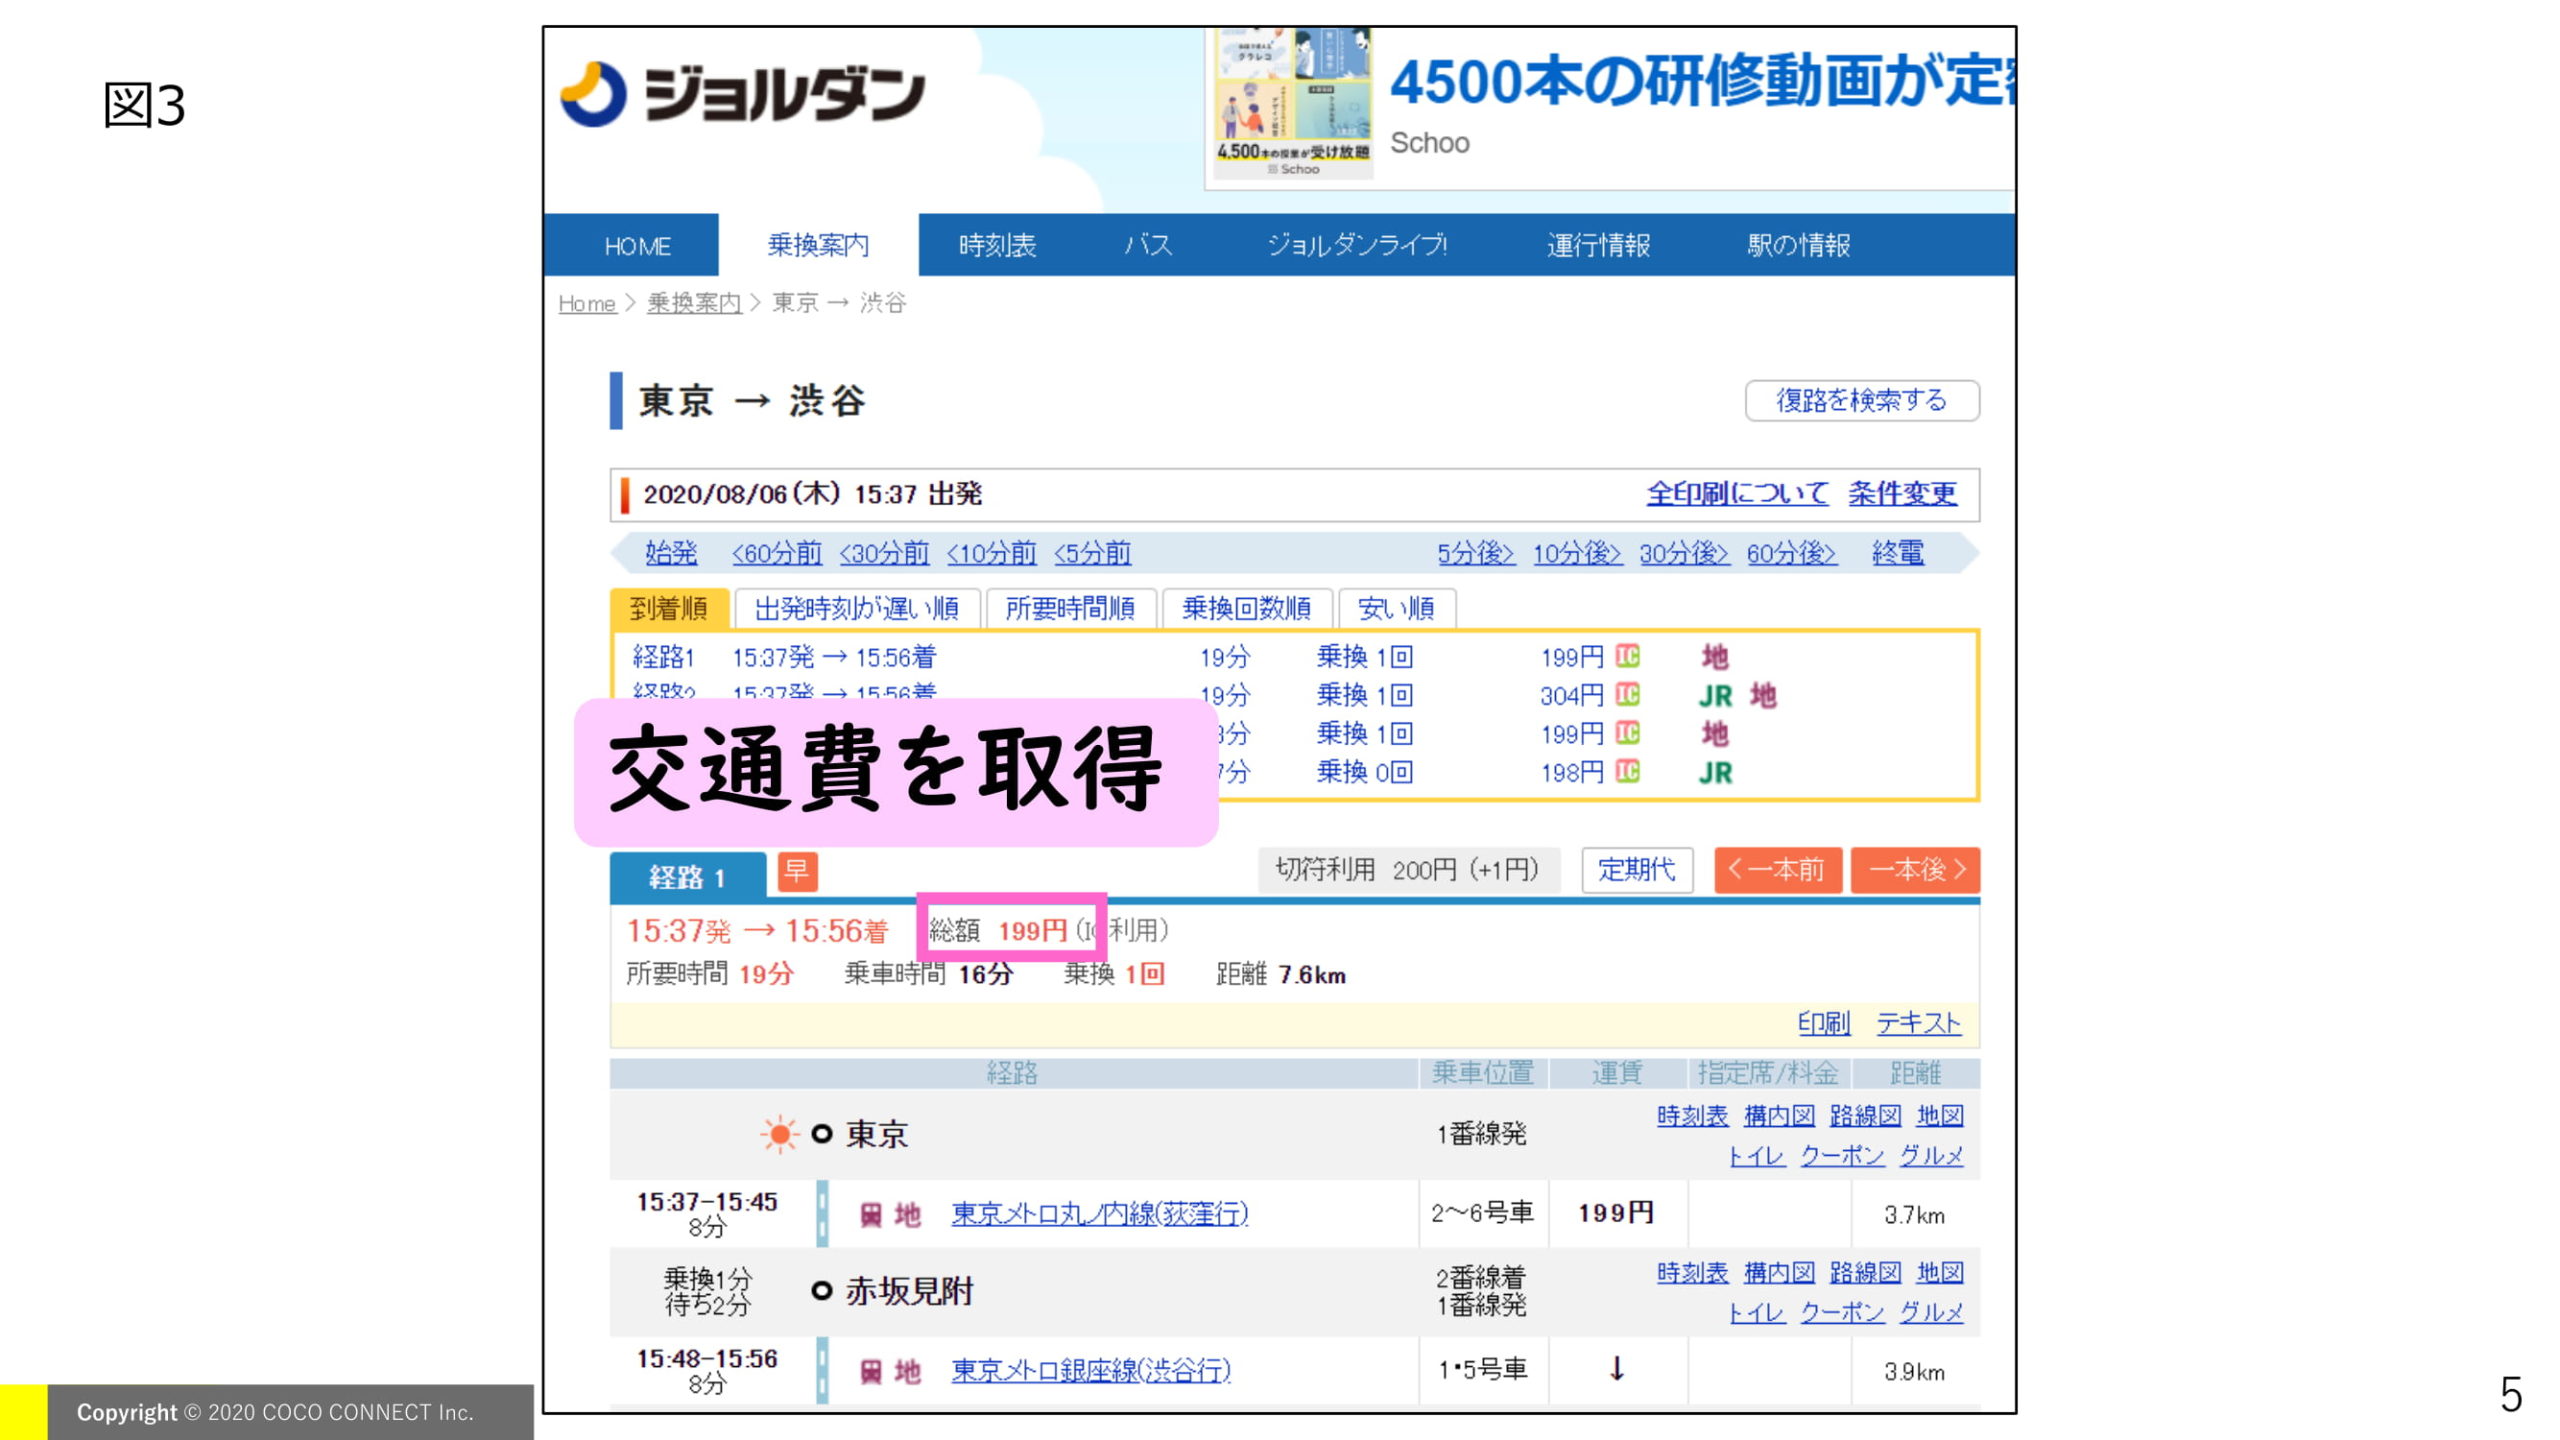Open 東京メトロ銀座線(渋谷行) link
The width and height of the screenshot is (2560, 1440).
pyautogui.click(x=1091, y=1371)
